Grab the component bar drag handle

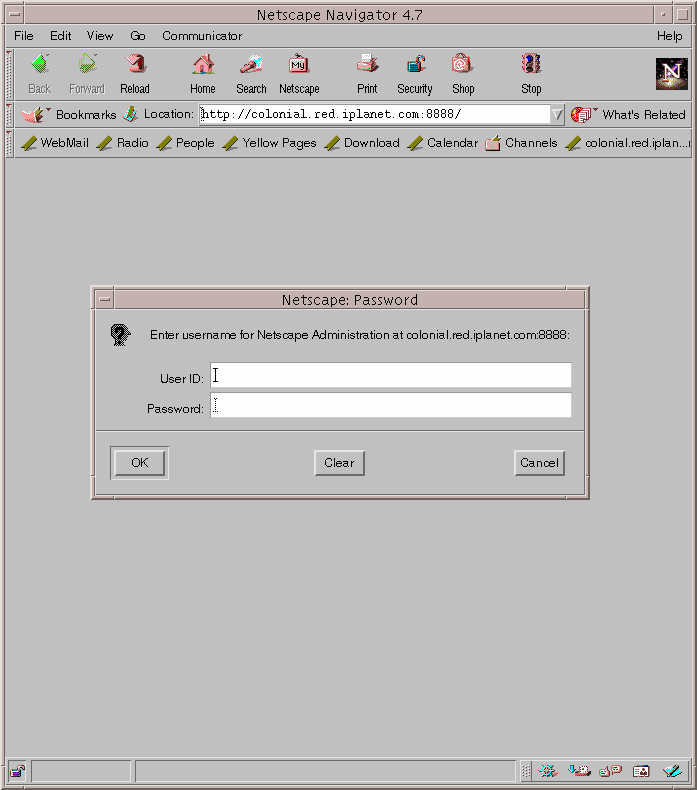point(526,771)
